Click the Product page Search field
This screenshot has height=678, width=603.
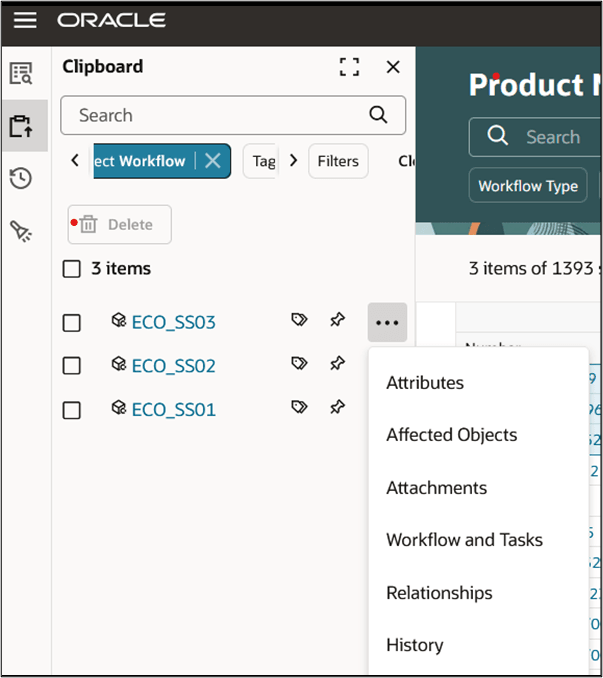536,137
